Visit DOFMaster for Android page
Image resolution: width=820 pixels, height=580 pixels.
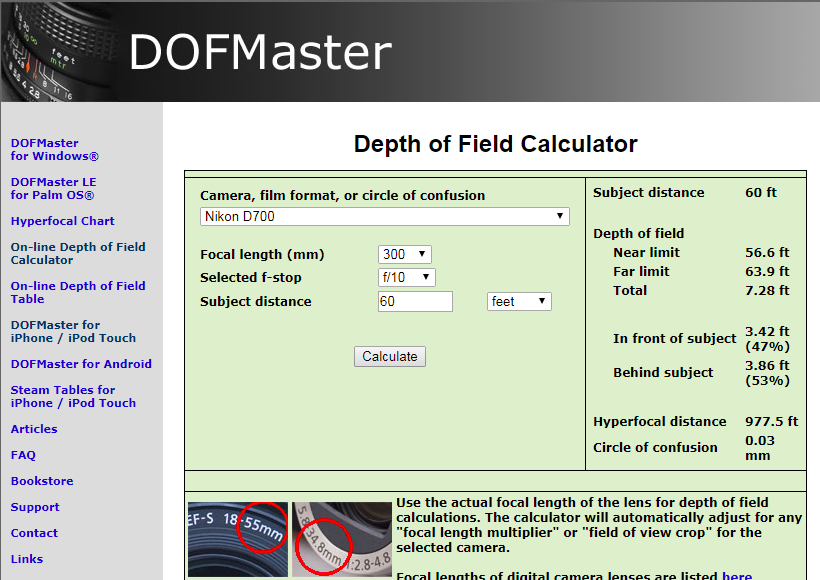81,364
